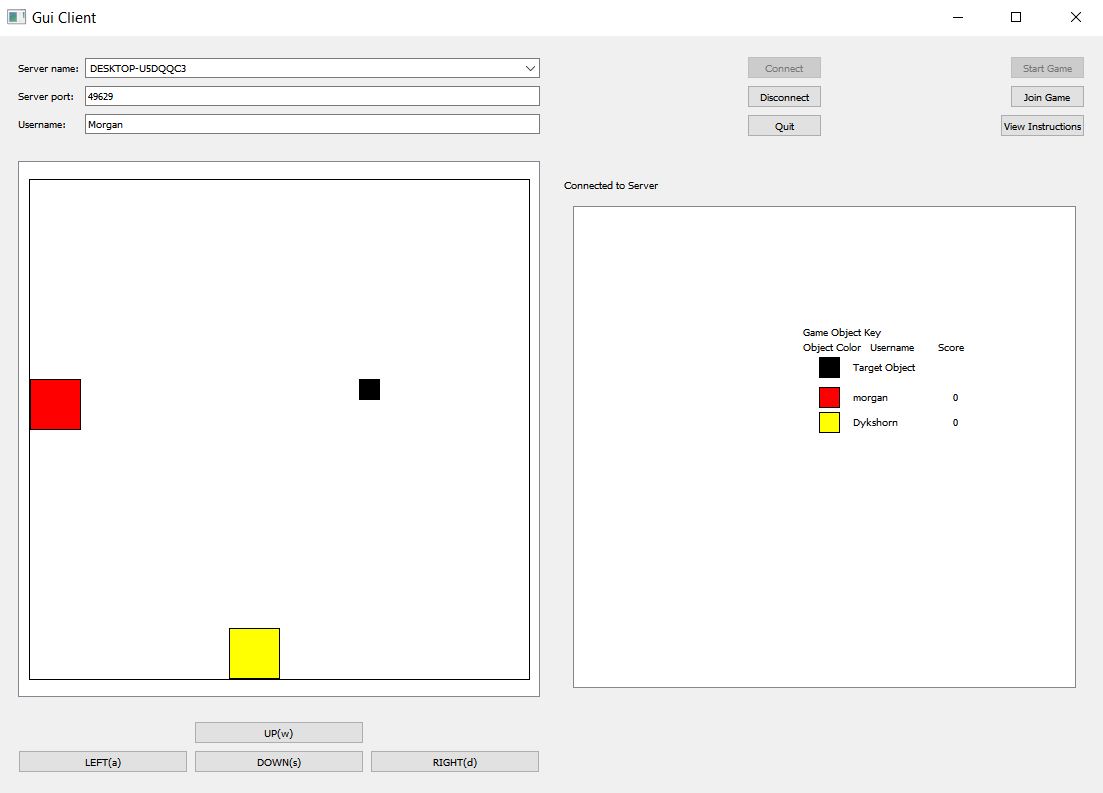Screen dimensions: 1103x793
Task: Click the red morgan legend color swatch
Action: 829,397
